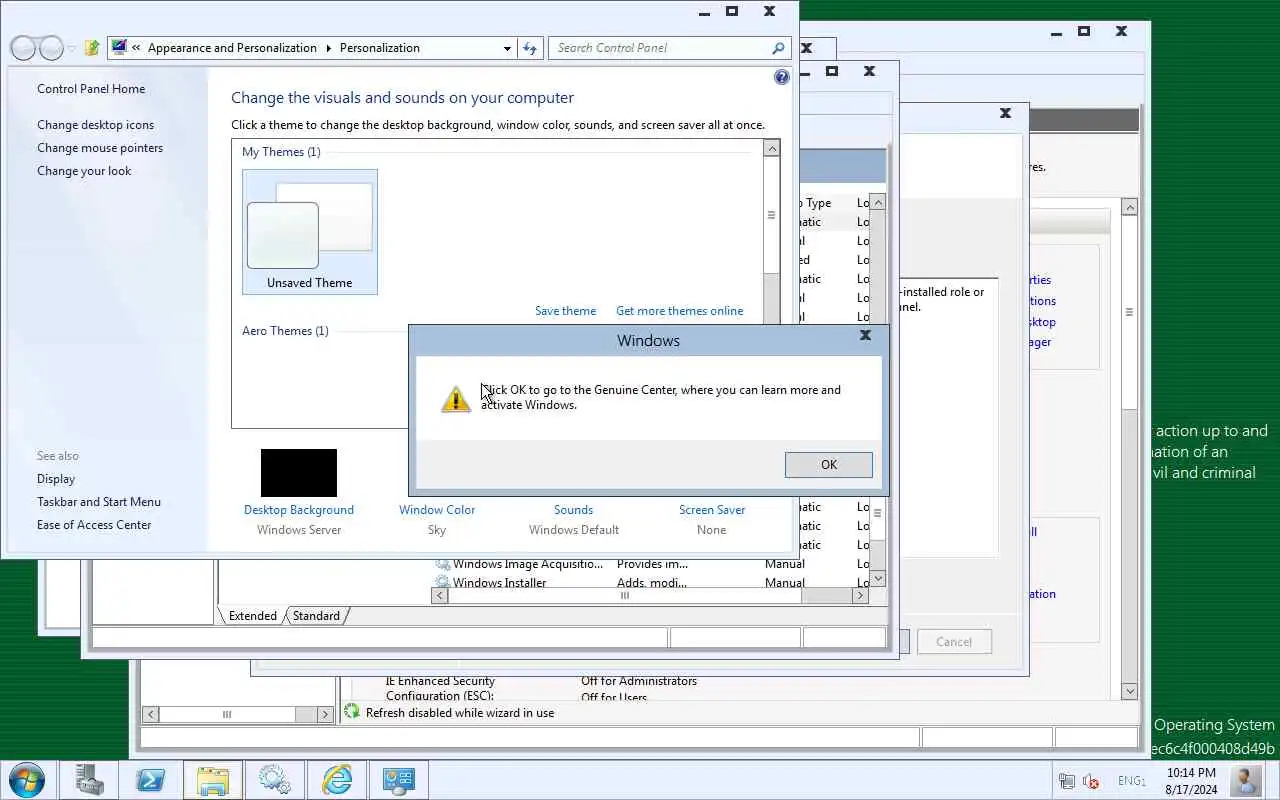This screenshot has height=800, width=1280.
Task: Click Cancel in the wizard window
Action: (953, 642)
